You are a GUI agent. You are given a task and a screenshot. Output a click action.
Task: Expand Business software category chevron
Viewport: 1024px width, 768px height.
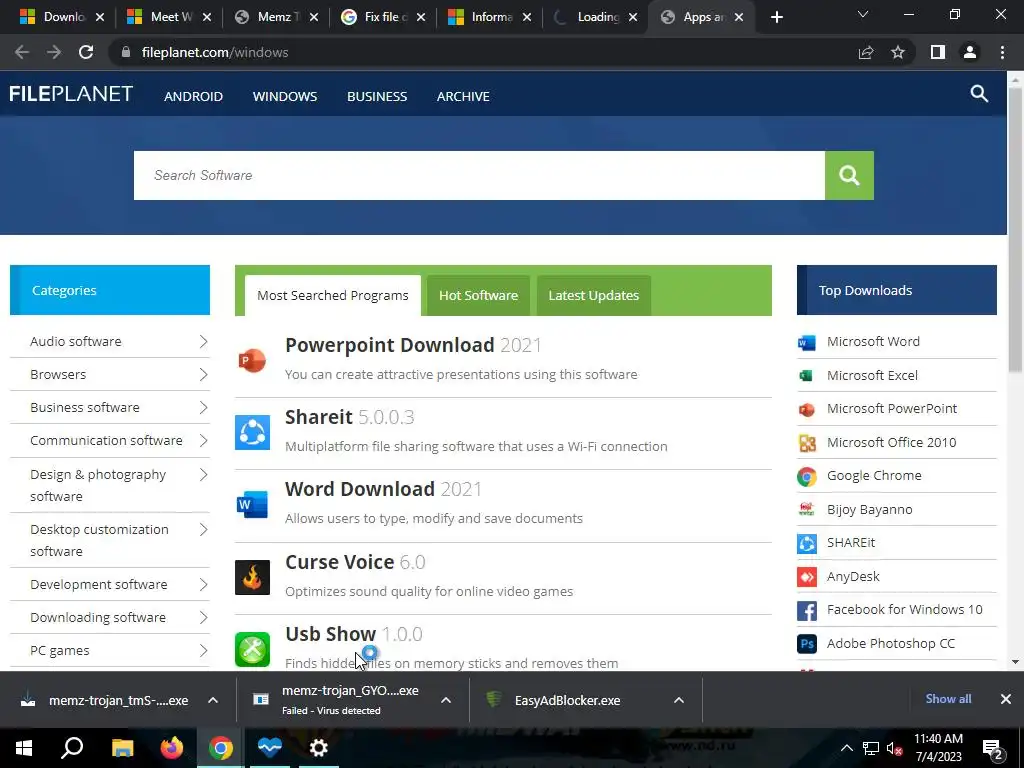203,408
